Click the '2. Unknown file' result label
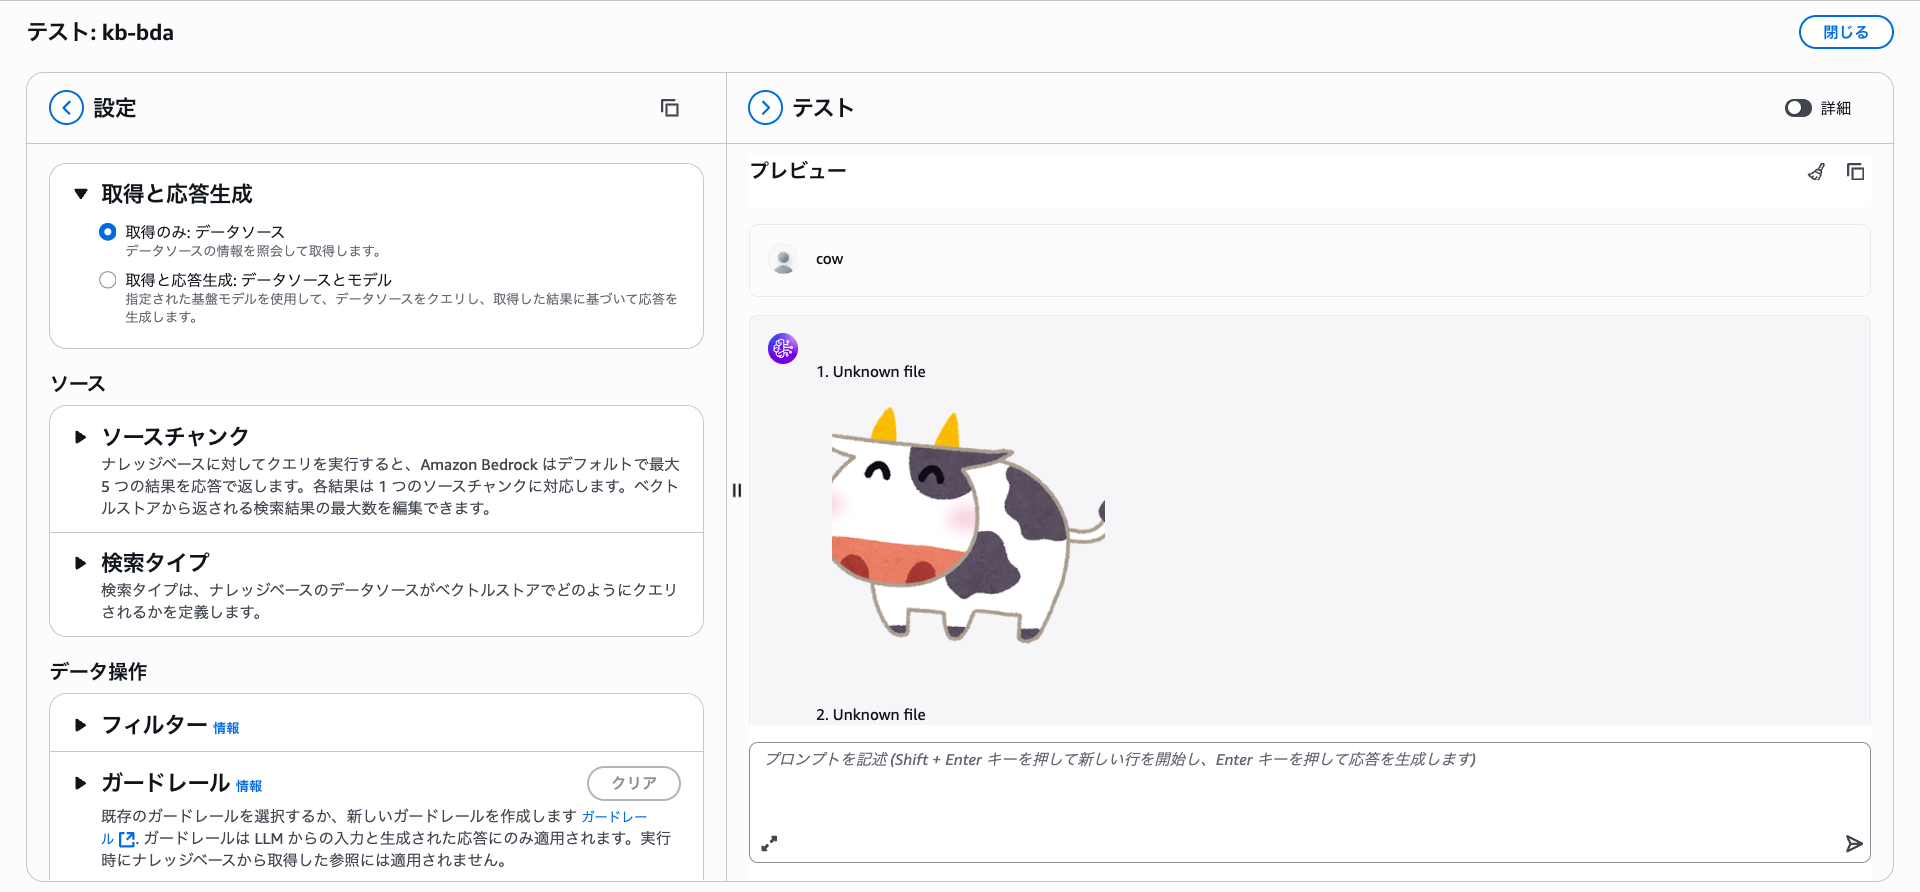Screen dimensions: 1920x892 pyautogui.click(x=871, y=715)
